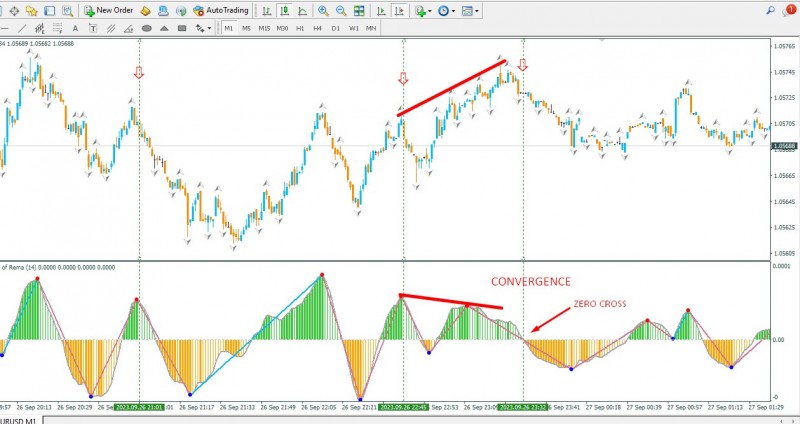This screenshot has height=424, width=800.
Task: Switch timeframe to M15
Action: click(264, 29)
